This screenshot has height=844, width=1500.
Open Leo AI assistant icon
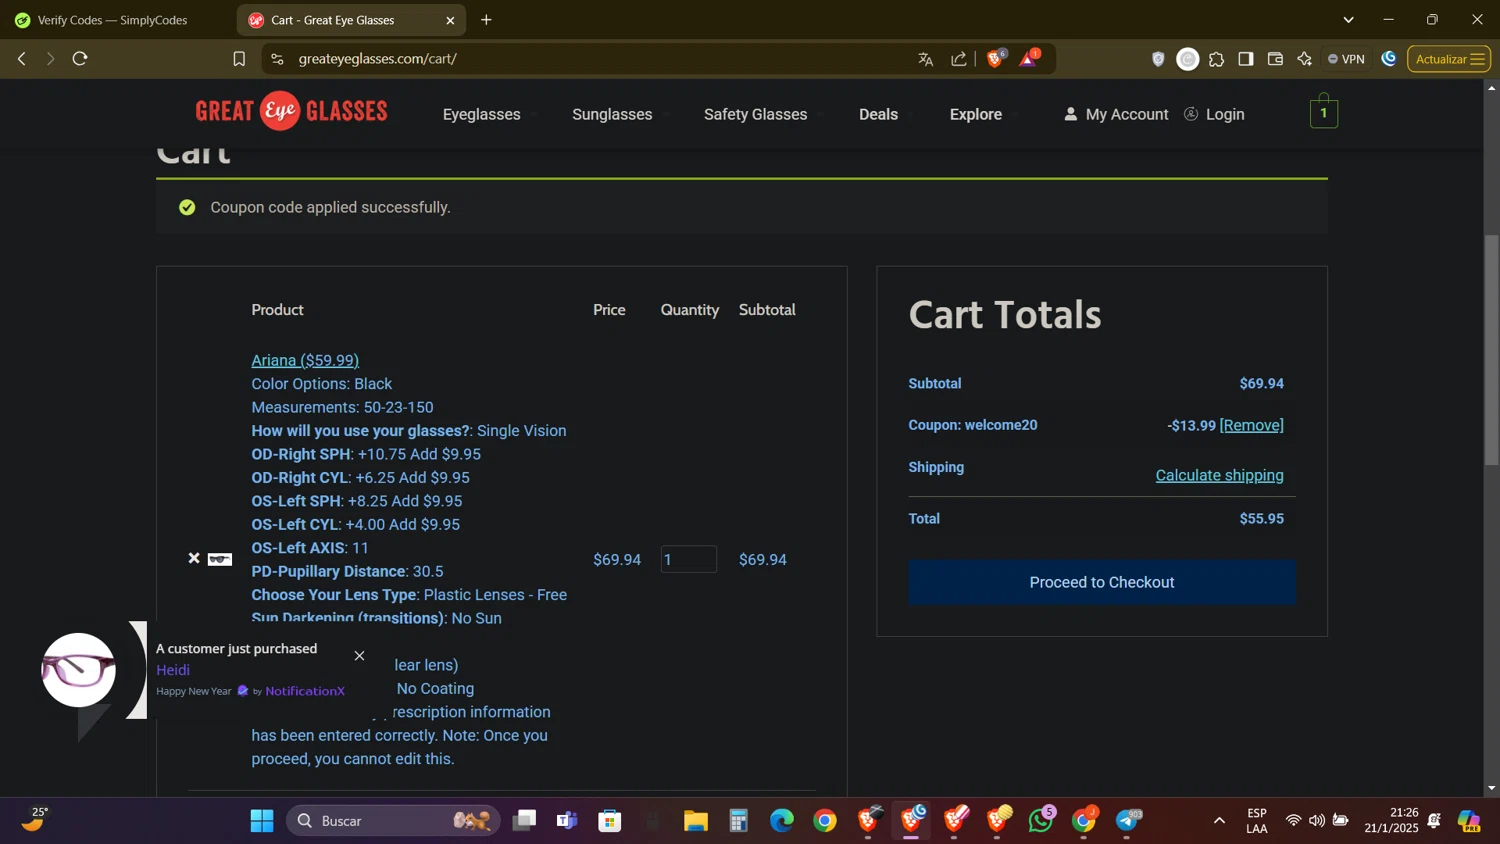(x=1305, y=59)
